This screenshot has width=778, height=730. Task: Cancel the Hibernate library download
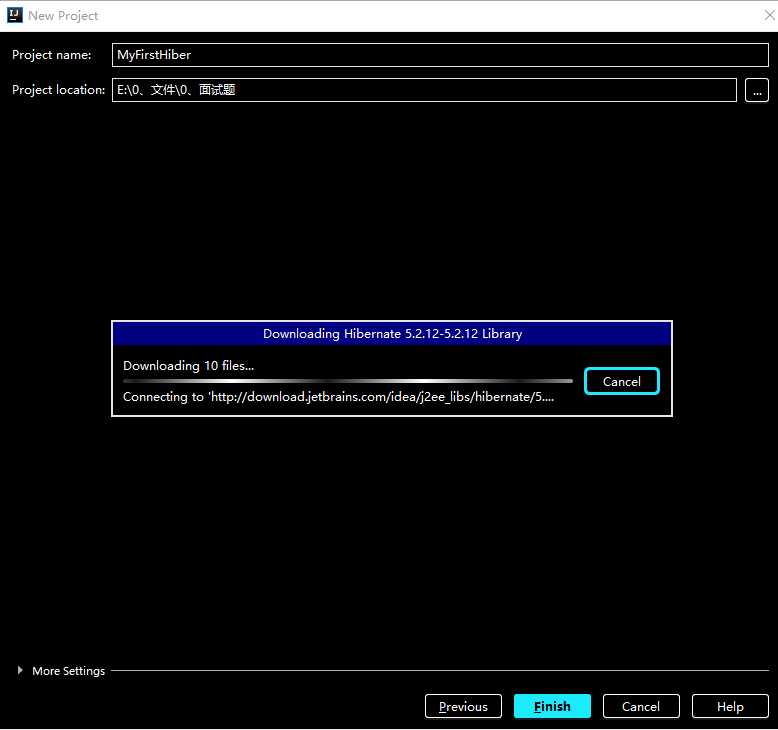622,381
